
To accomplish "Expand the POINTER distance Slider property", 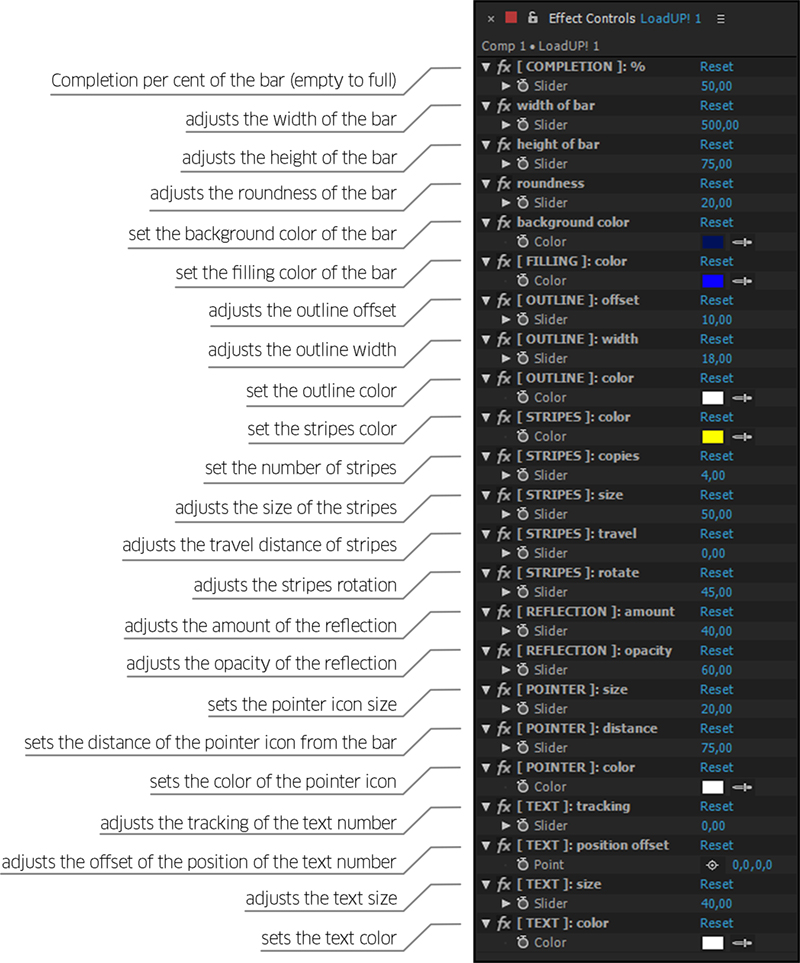I will 506,748.
